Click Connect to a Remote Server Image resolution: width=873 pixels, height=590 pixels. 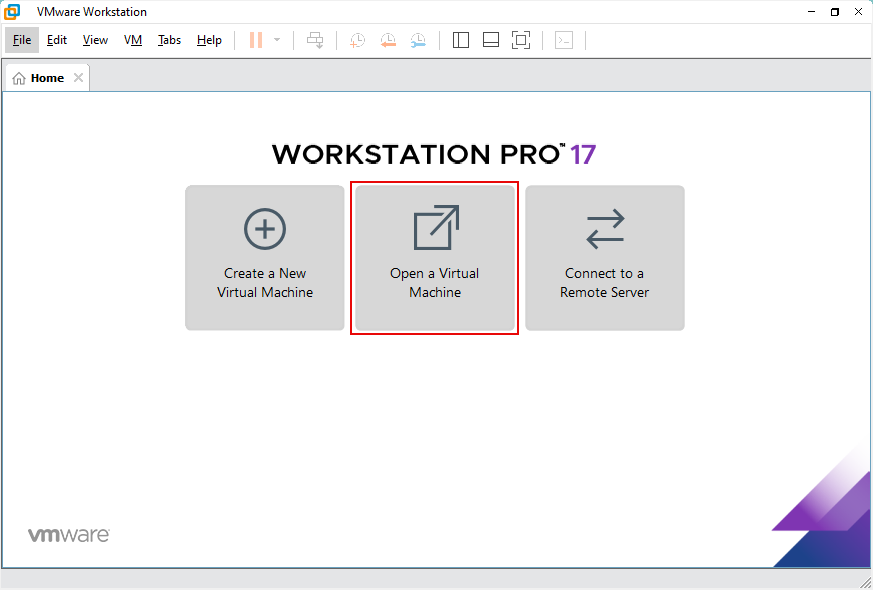coord(604,257)
